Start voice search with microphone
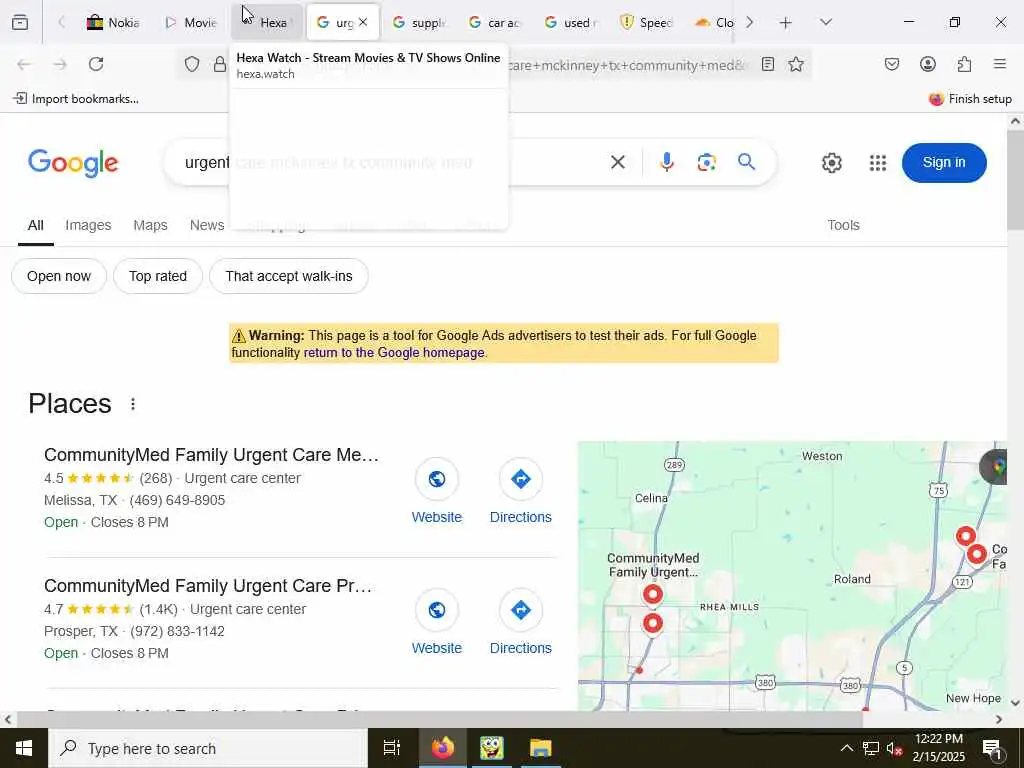This screenshot has height=768, width=1024. tap(667, 162)
